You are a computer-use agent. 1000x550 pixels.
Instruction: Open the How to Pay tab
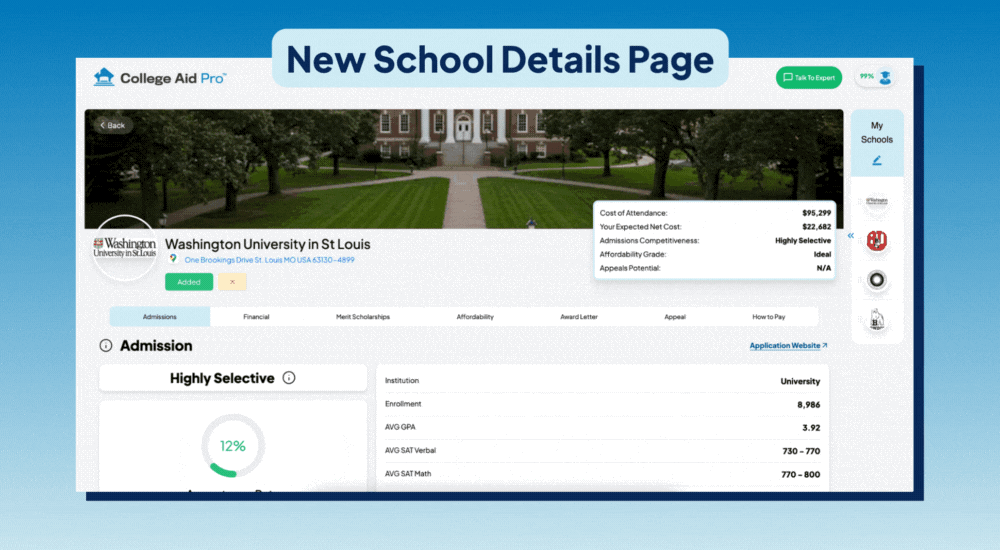click(x=768, y=316)
